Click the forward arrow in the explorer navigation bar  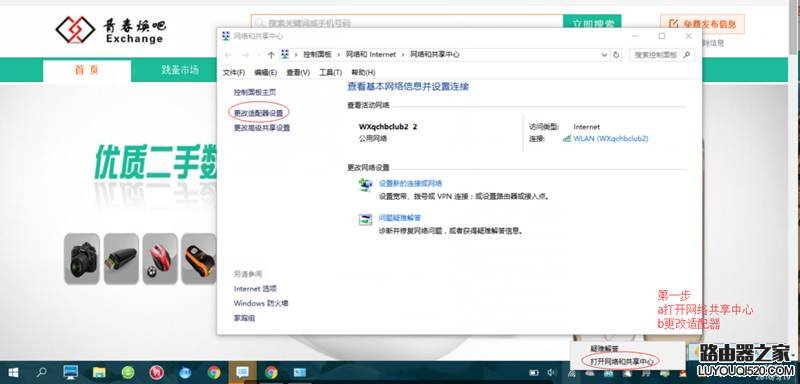pyautogui.click(x=245, y=55)
